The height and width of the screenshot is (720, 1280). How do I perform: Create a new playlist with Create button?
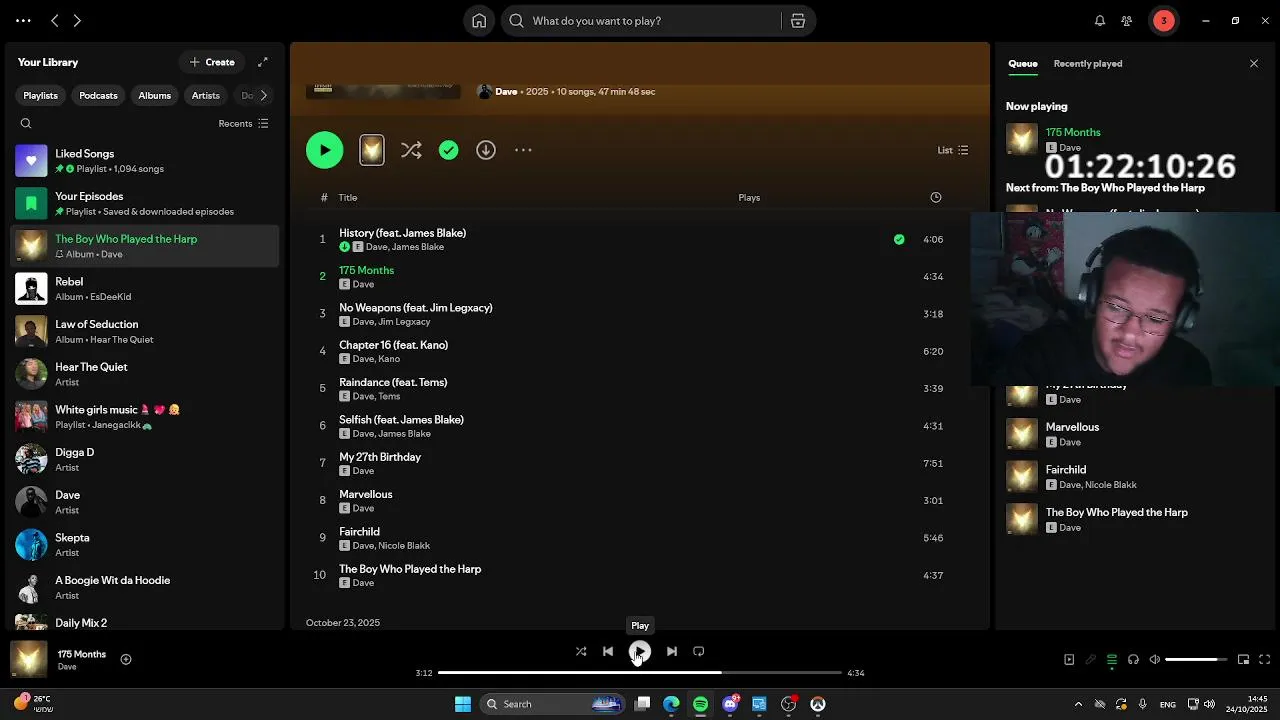click(212, 62)
